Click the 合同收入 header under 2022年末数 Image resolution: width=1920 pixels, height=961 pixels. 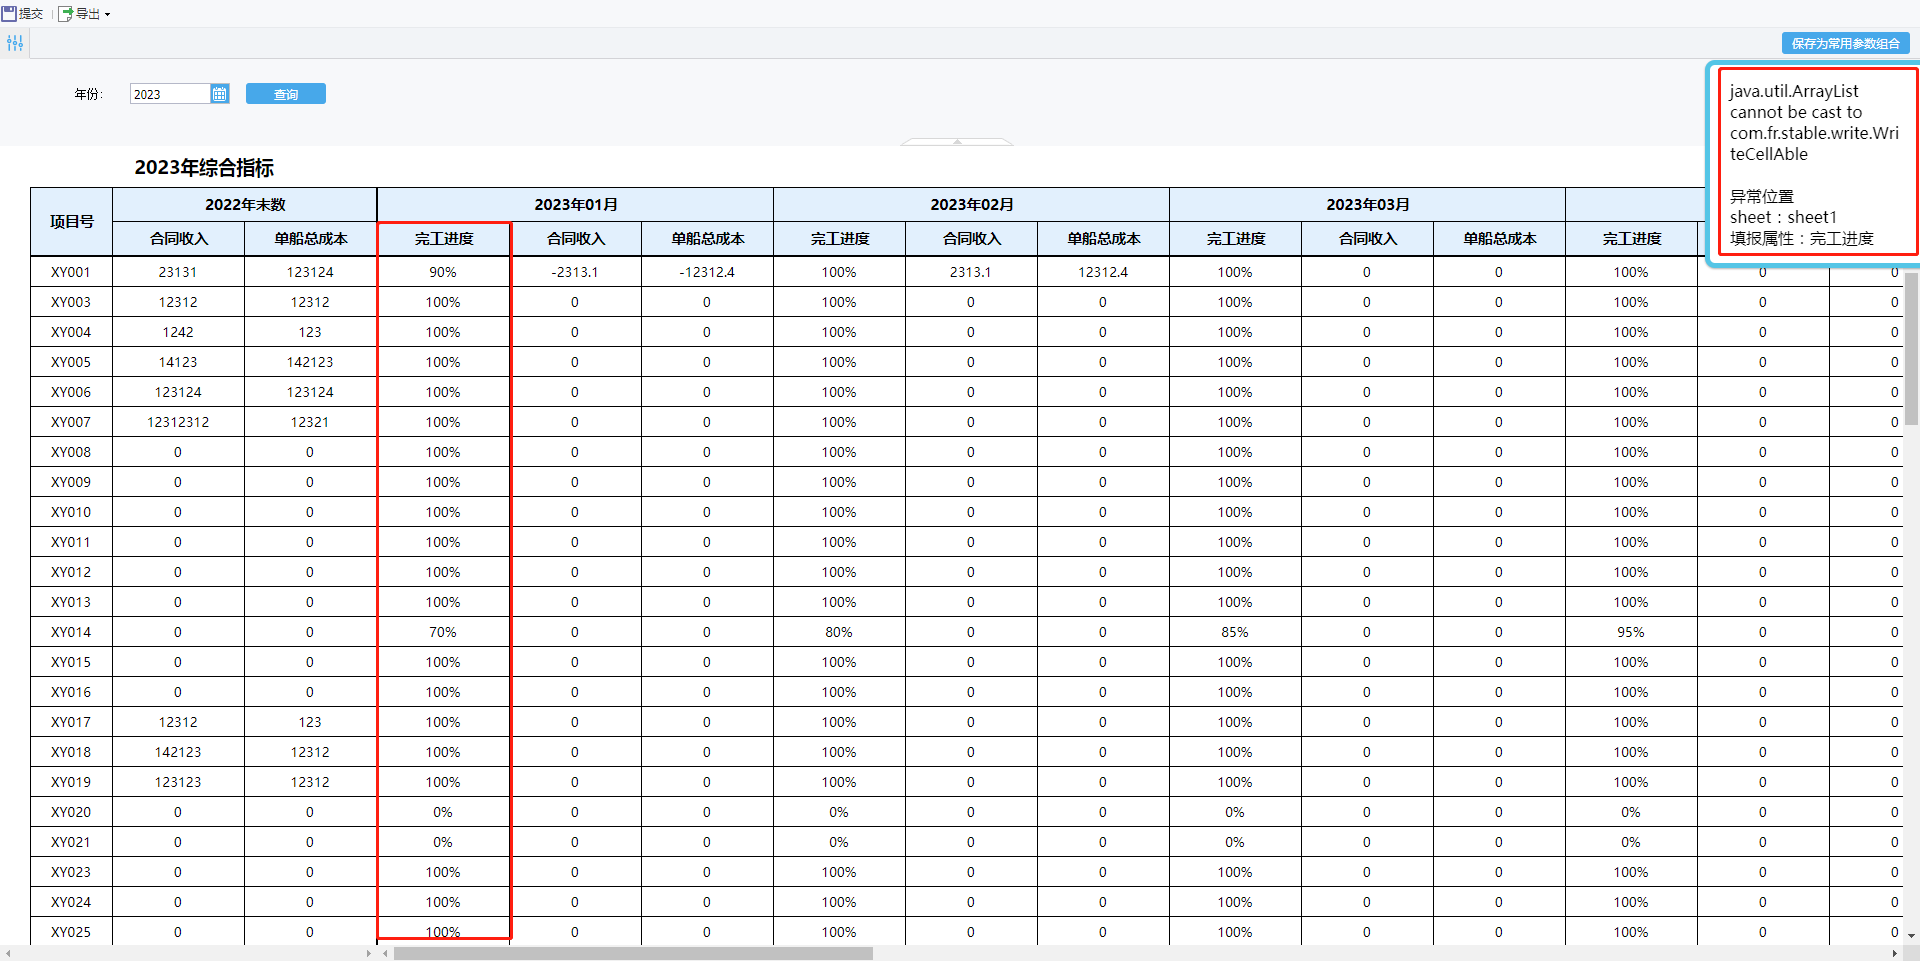179,238
